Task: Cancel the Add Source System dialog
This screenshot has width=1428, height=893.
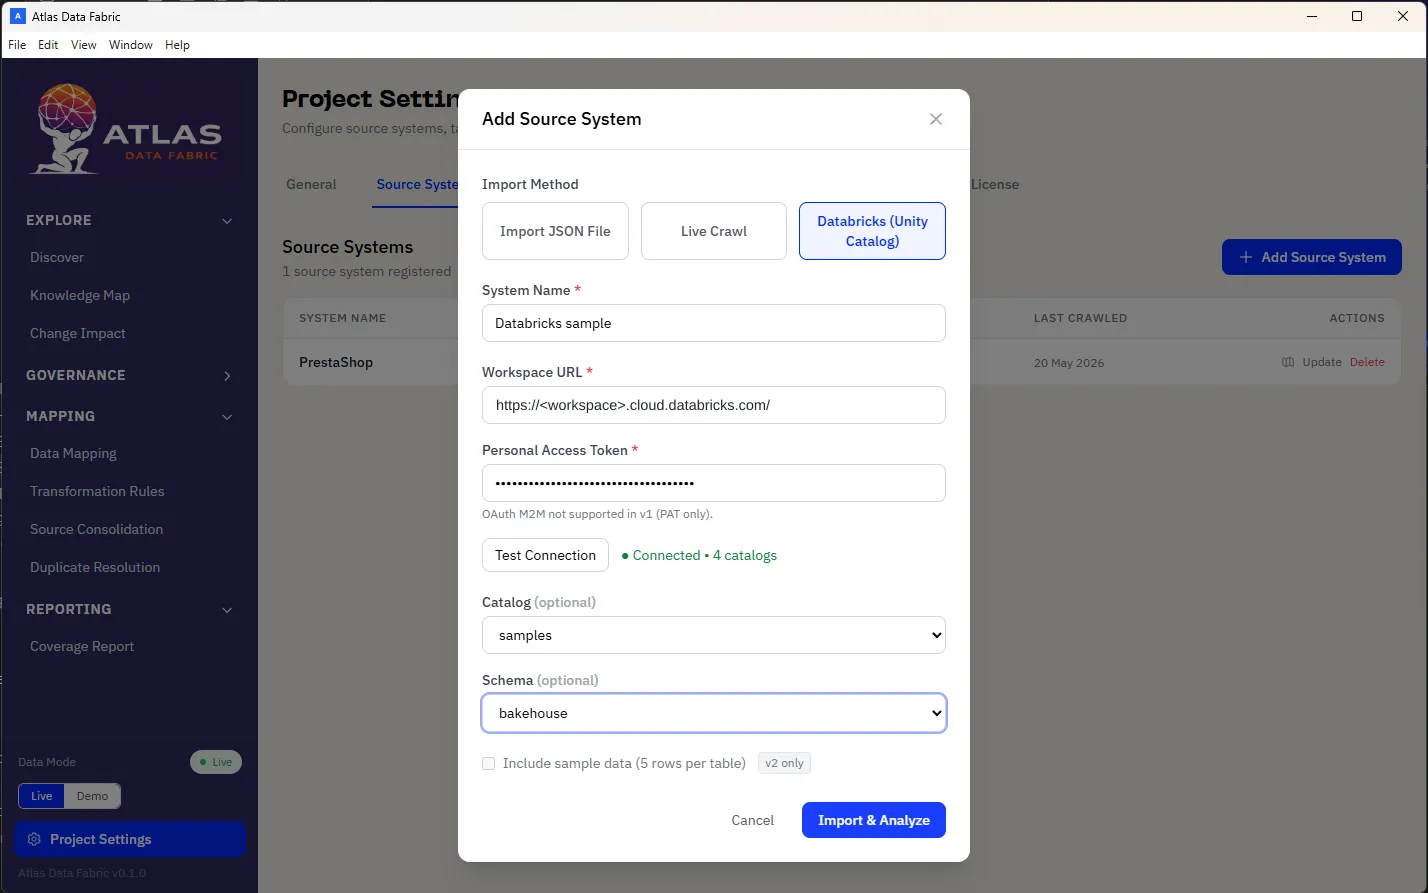Action: (x=752, y=820)
